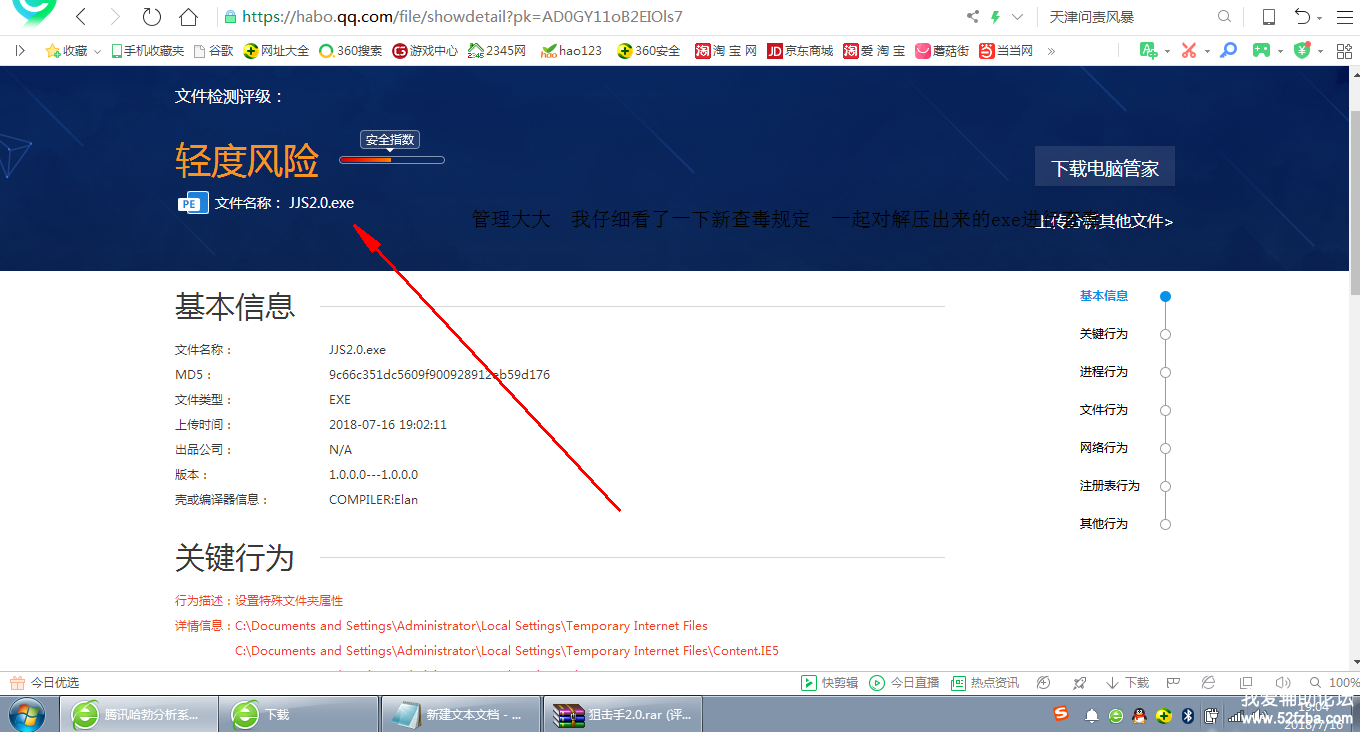
Task: Open the 谷歌 bookmark
Action: 213,50
